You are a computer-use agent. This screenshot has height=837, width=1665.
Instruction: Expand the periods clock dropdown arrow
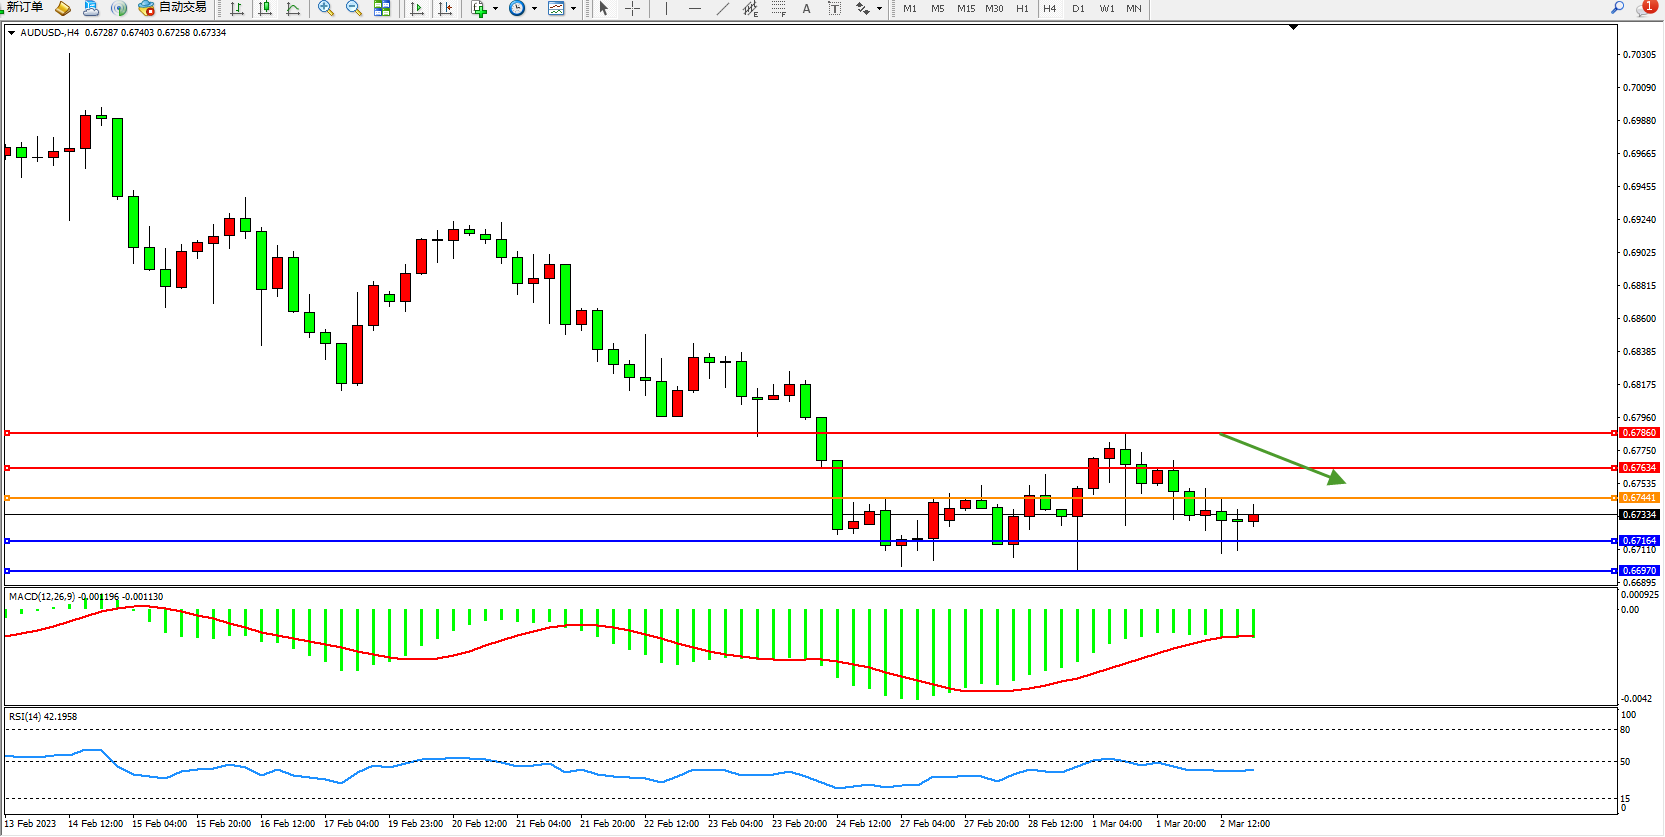[534, 9]
